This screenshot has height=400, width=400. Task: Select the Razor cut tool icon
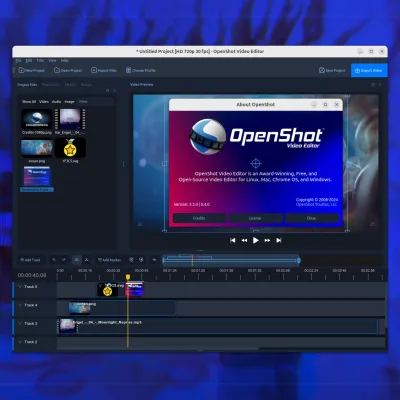pos(87,260)
